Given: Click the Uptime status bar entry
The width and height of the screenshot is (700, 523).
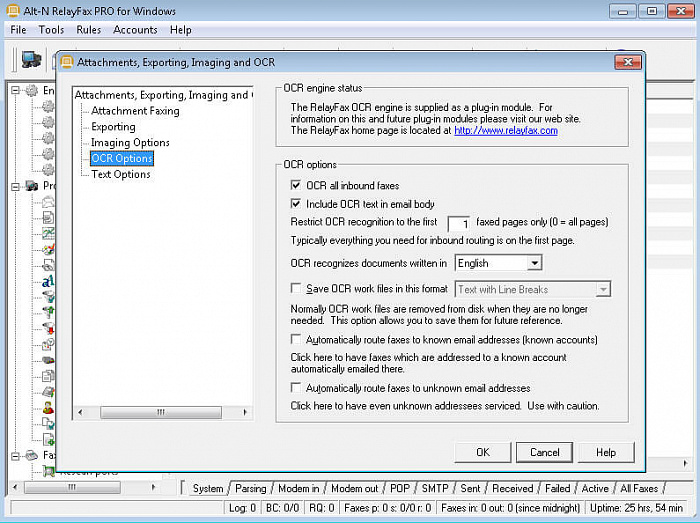Looking at the screenshot, I should click(636, 508).
